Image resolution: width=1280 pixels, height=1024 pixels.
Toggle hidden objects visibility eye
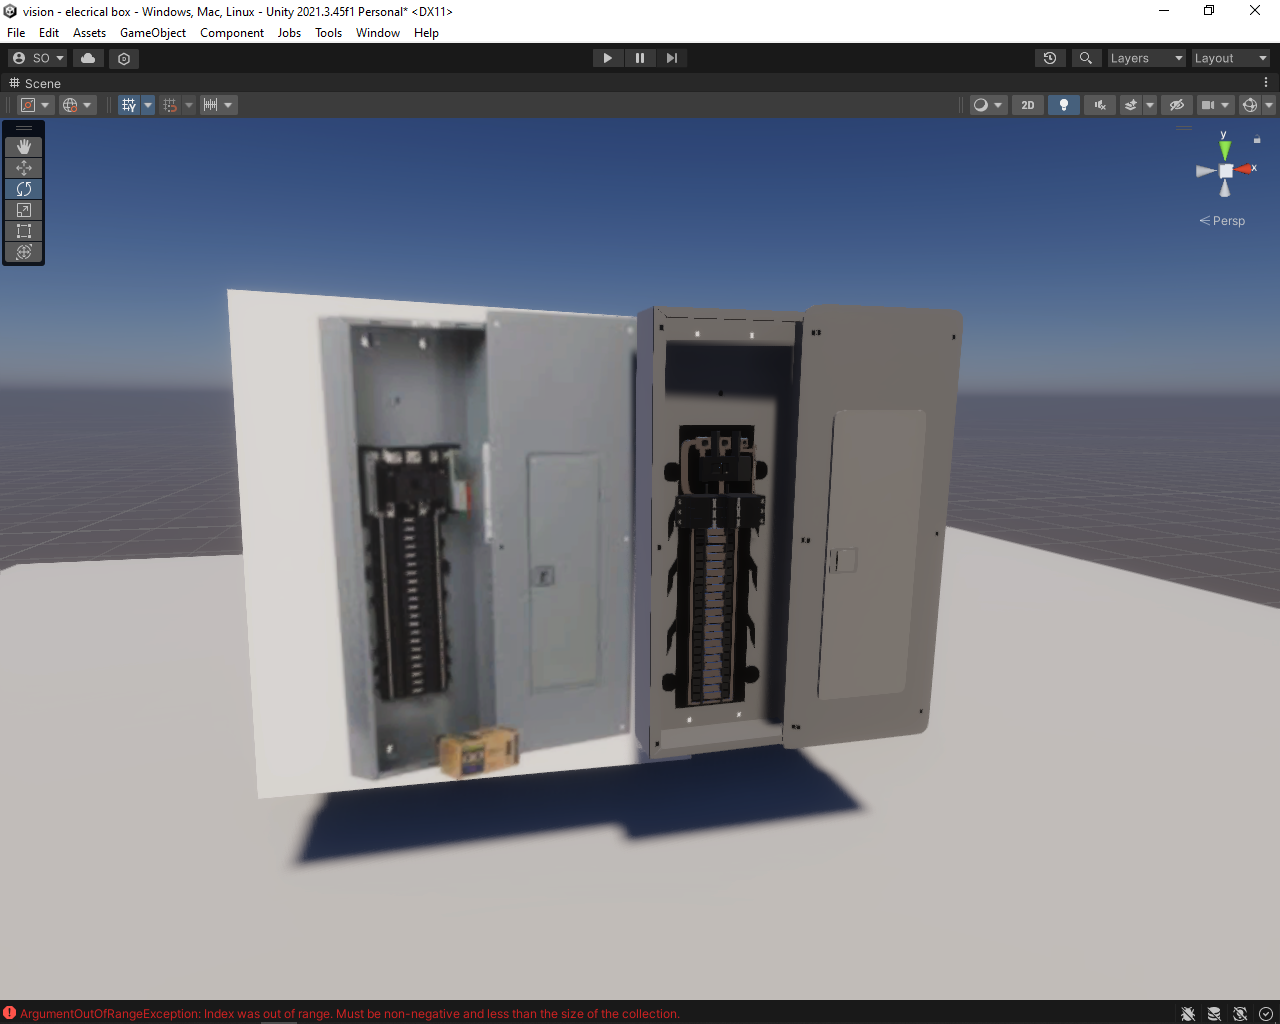(x=1177, y=105)
